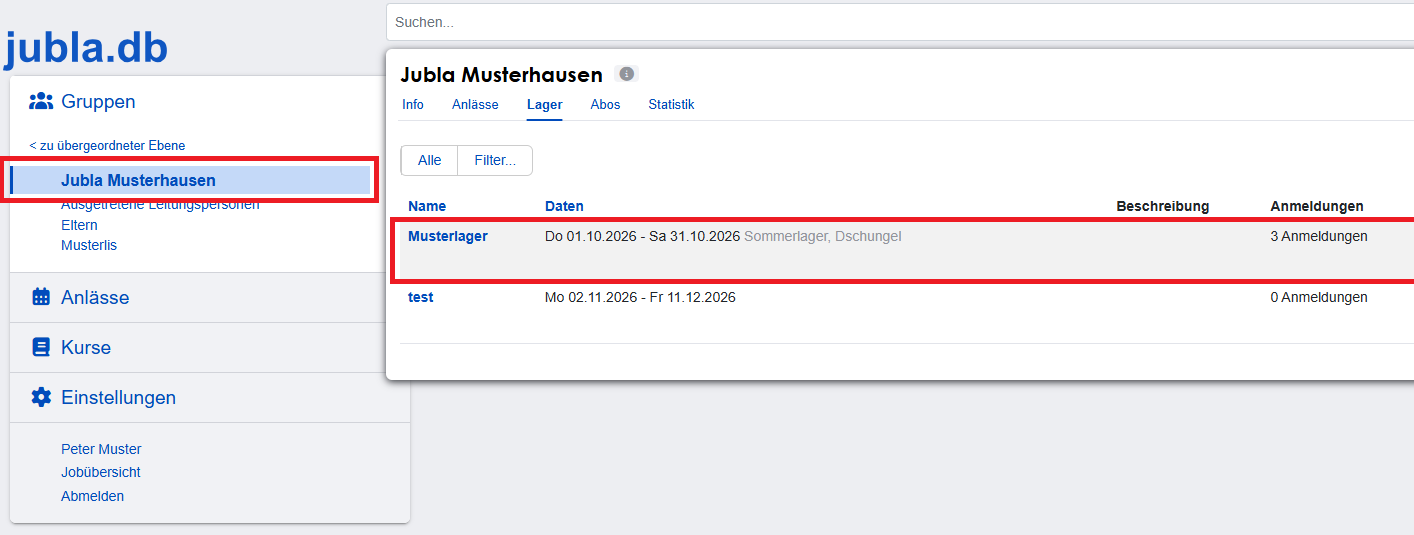This screenshot has width=1414, height=535.
Task: Switch to the Anlässe tab
Action: pyautogui.click(x=475, y=104)
